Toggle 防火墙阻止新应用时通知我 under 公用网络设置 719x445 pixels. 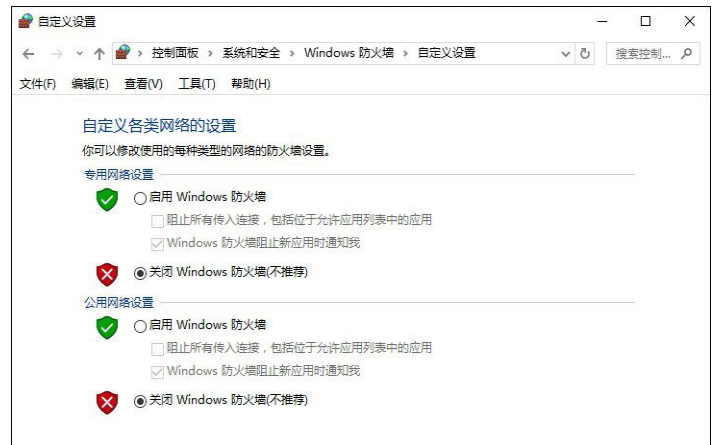[157, 372]
